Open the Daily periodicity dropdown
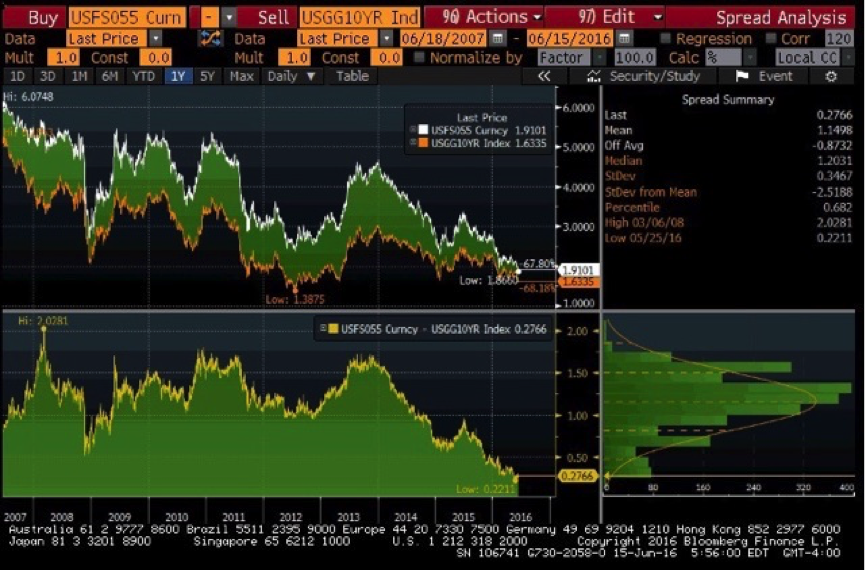The image size is (865, 570). [291, 76]
